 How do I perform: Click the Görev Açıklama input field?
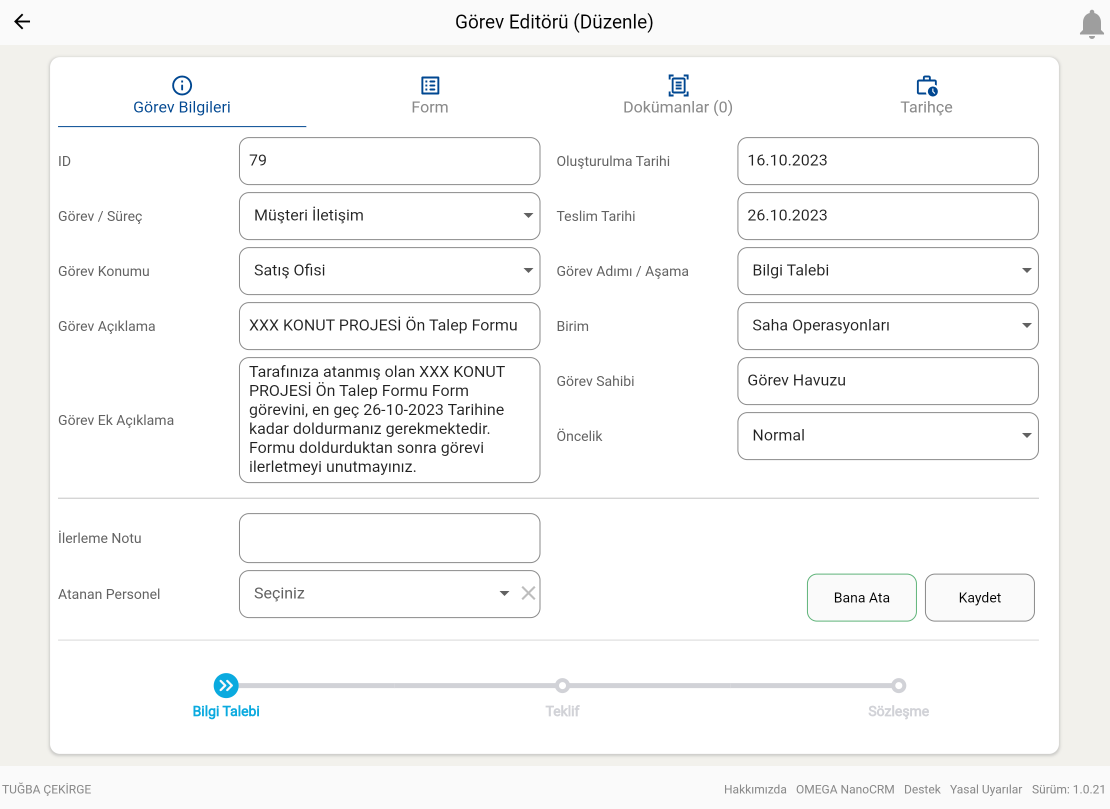coord(389,326)
